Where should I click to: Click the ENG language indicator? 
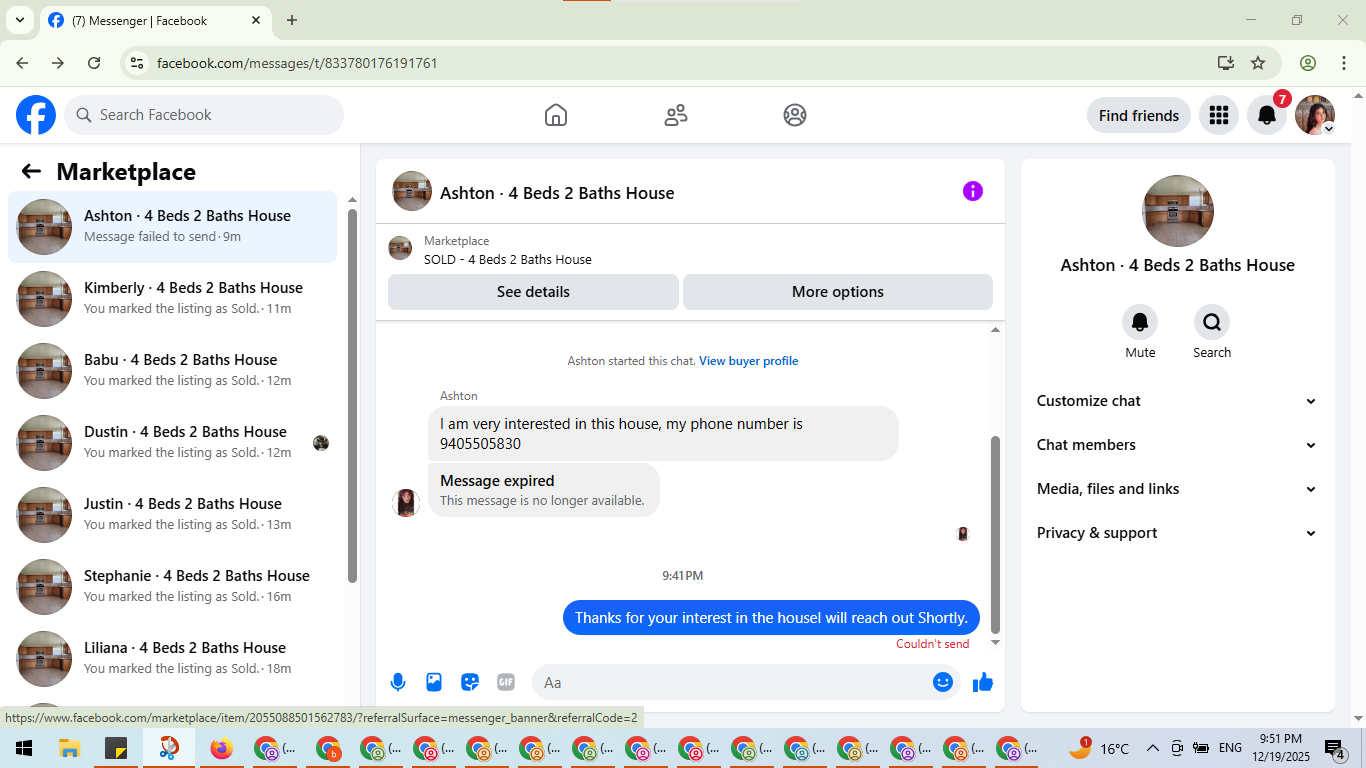pos(1230,748)
